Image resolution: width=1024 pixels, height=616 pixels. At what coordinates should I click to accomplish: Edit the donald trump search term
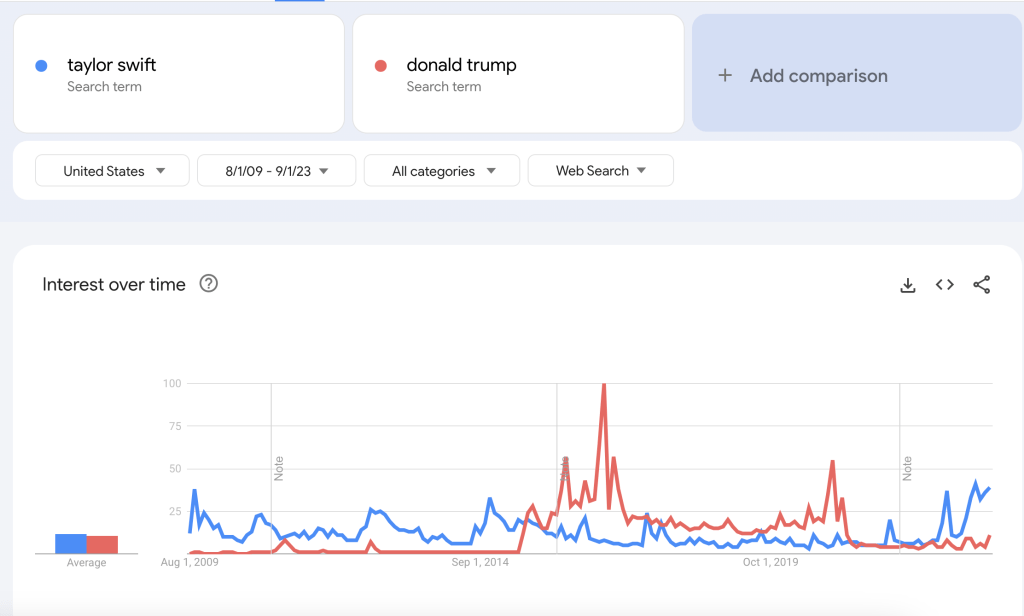pos(461,65)
